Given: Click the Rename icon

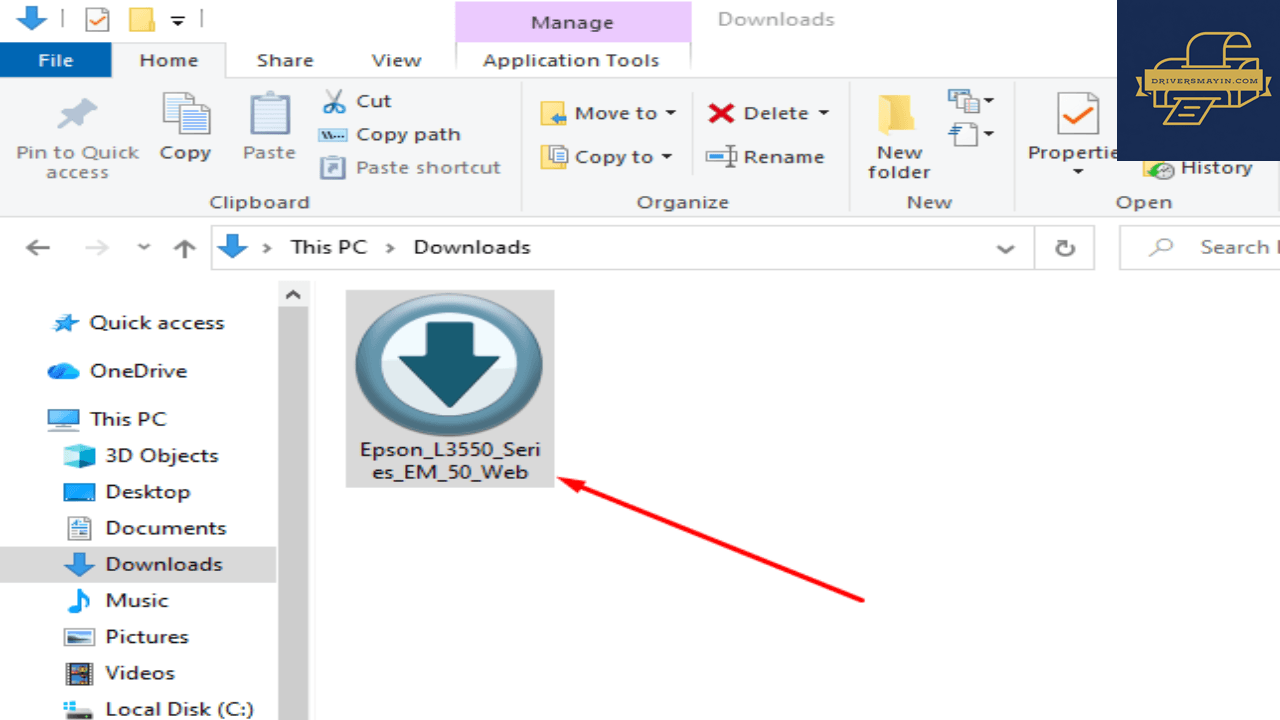Looking at the screenshot, I should [x=721, y=157].
